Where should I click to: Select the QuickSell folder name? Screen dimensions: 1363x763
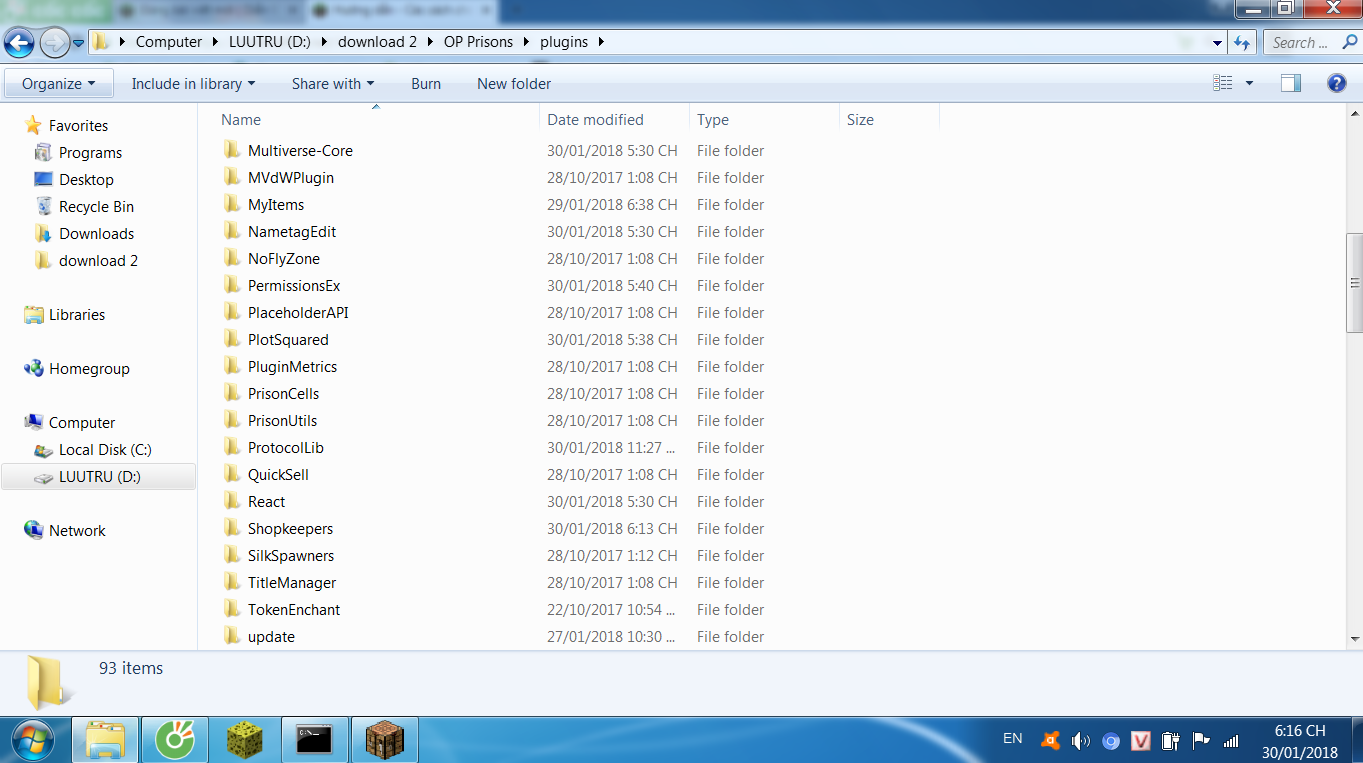pyautogui.click(x=278, y=475)
